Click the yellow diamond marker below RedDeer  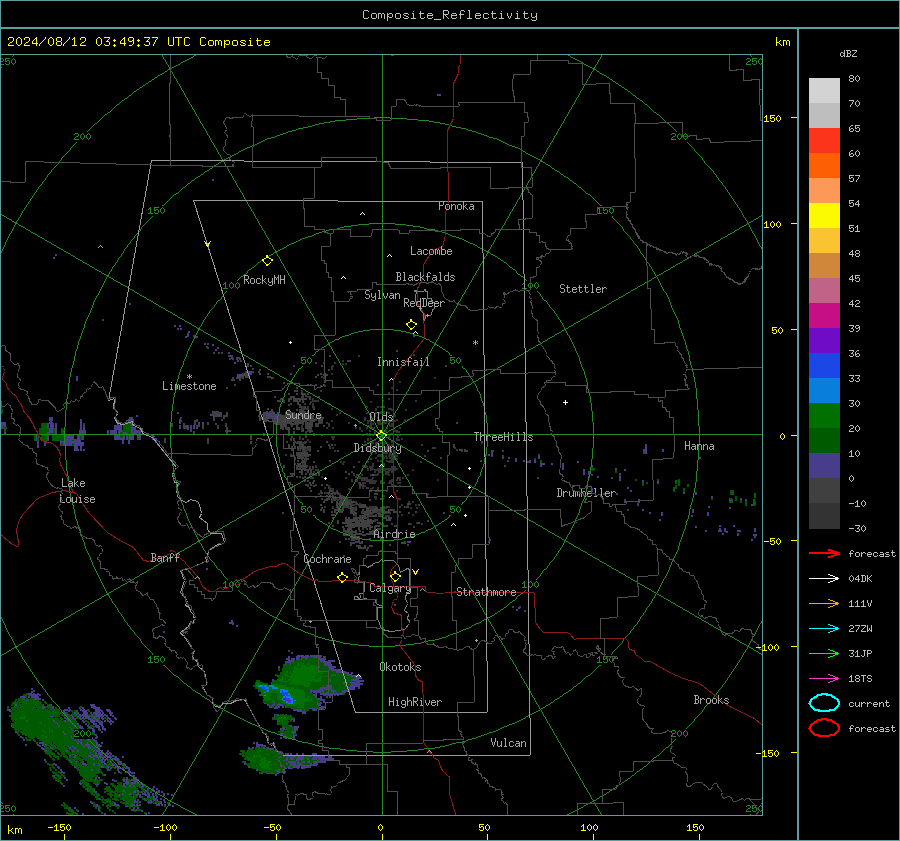411,325
